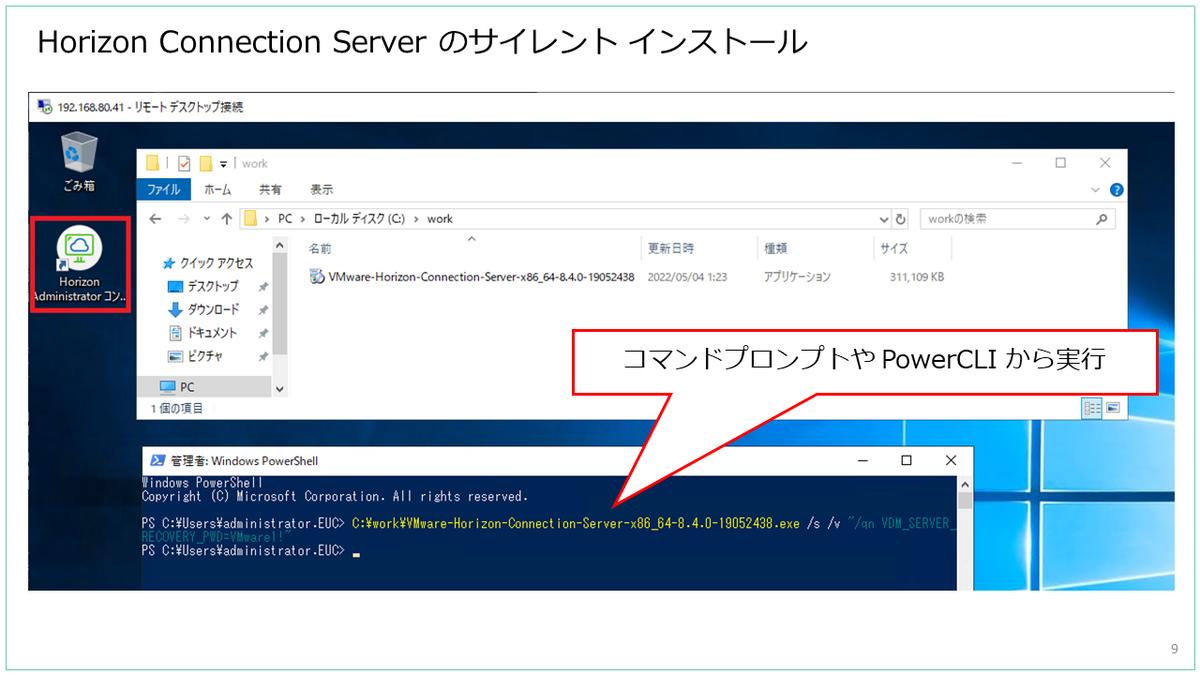Click the file date 2022/05/04 1:23
Viewport: 1200px width, 675px height.
[687, 277]
